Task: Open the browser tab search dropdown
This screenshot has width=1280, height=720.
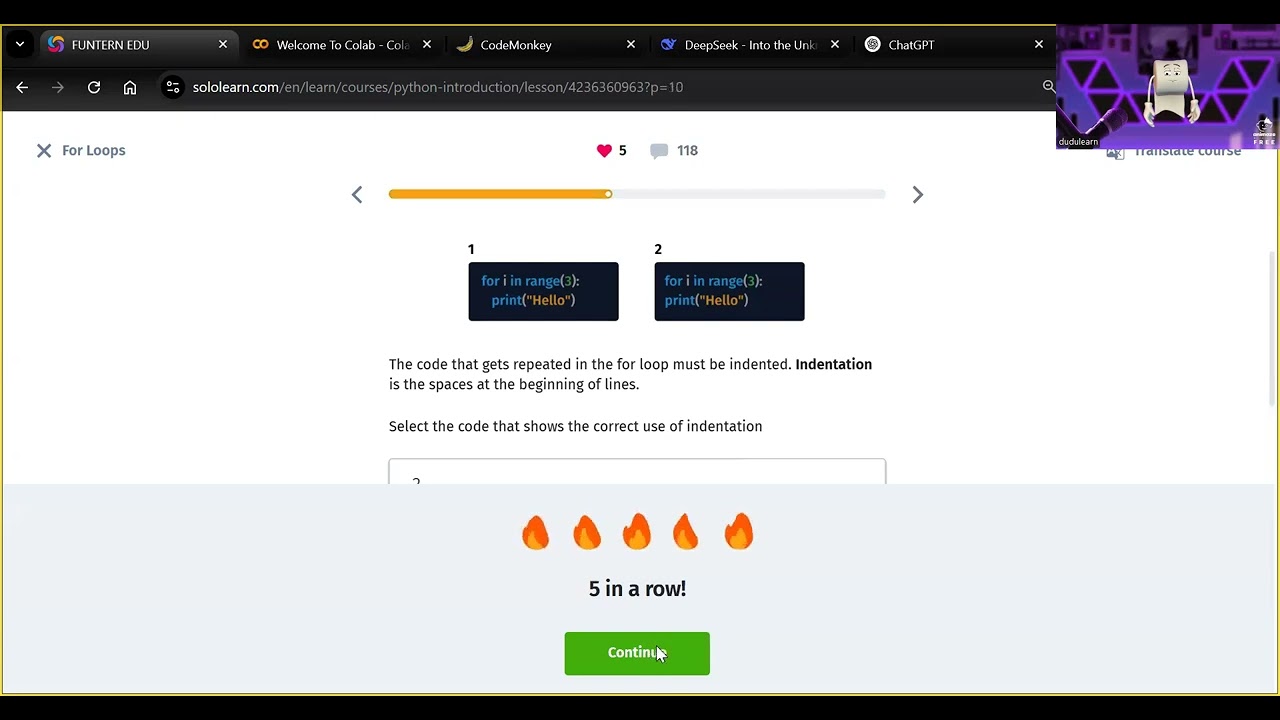Action: coord(19,45)
